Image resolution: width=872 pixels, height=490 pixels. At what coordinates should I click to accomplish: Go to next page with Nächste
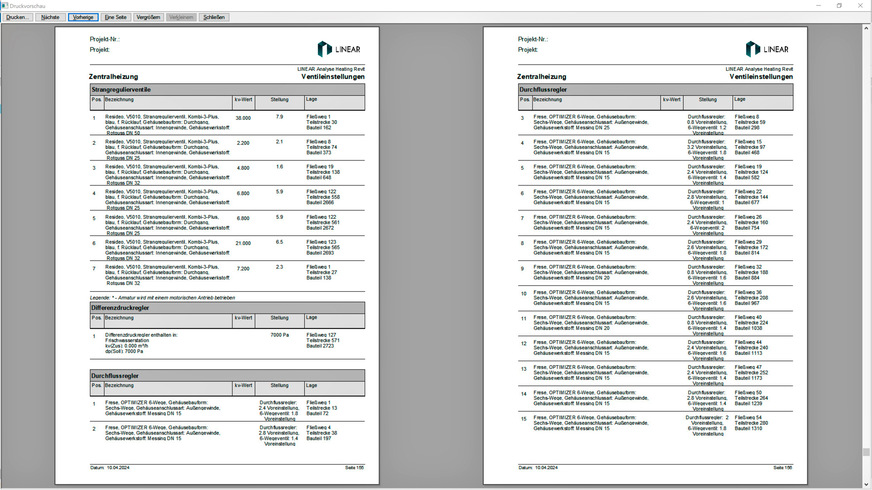50,17
